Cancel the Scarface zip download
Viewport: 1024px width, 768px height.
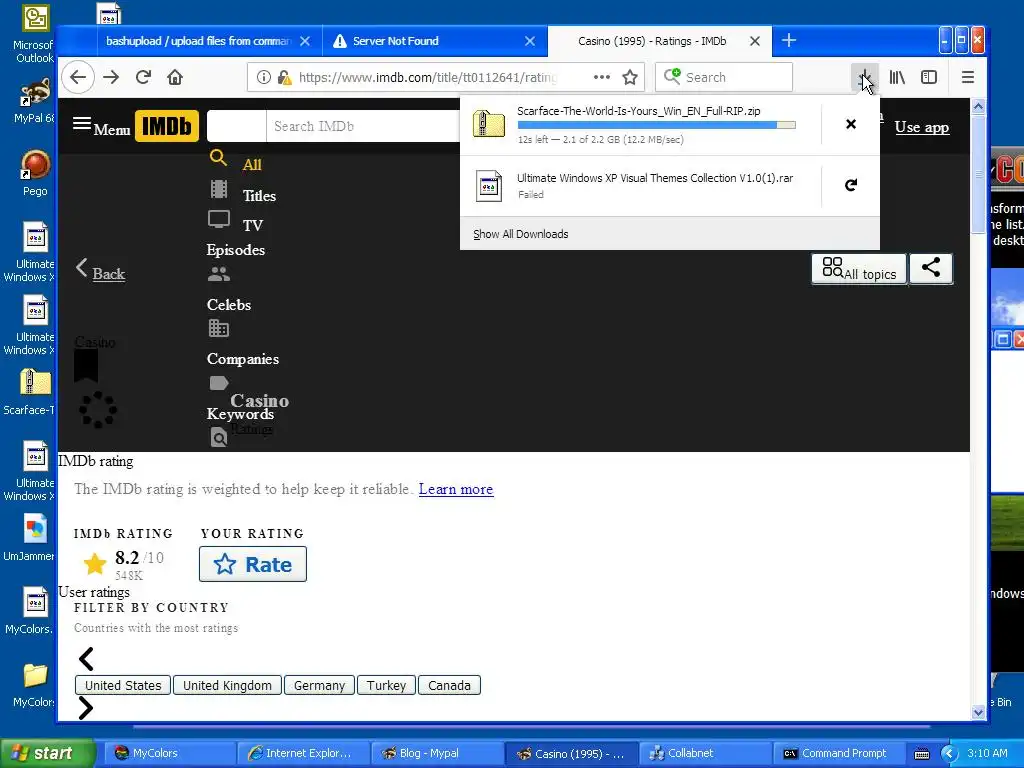[850, 123]
